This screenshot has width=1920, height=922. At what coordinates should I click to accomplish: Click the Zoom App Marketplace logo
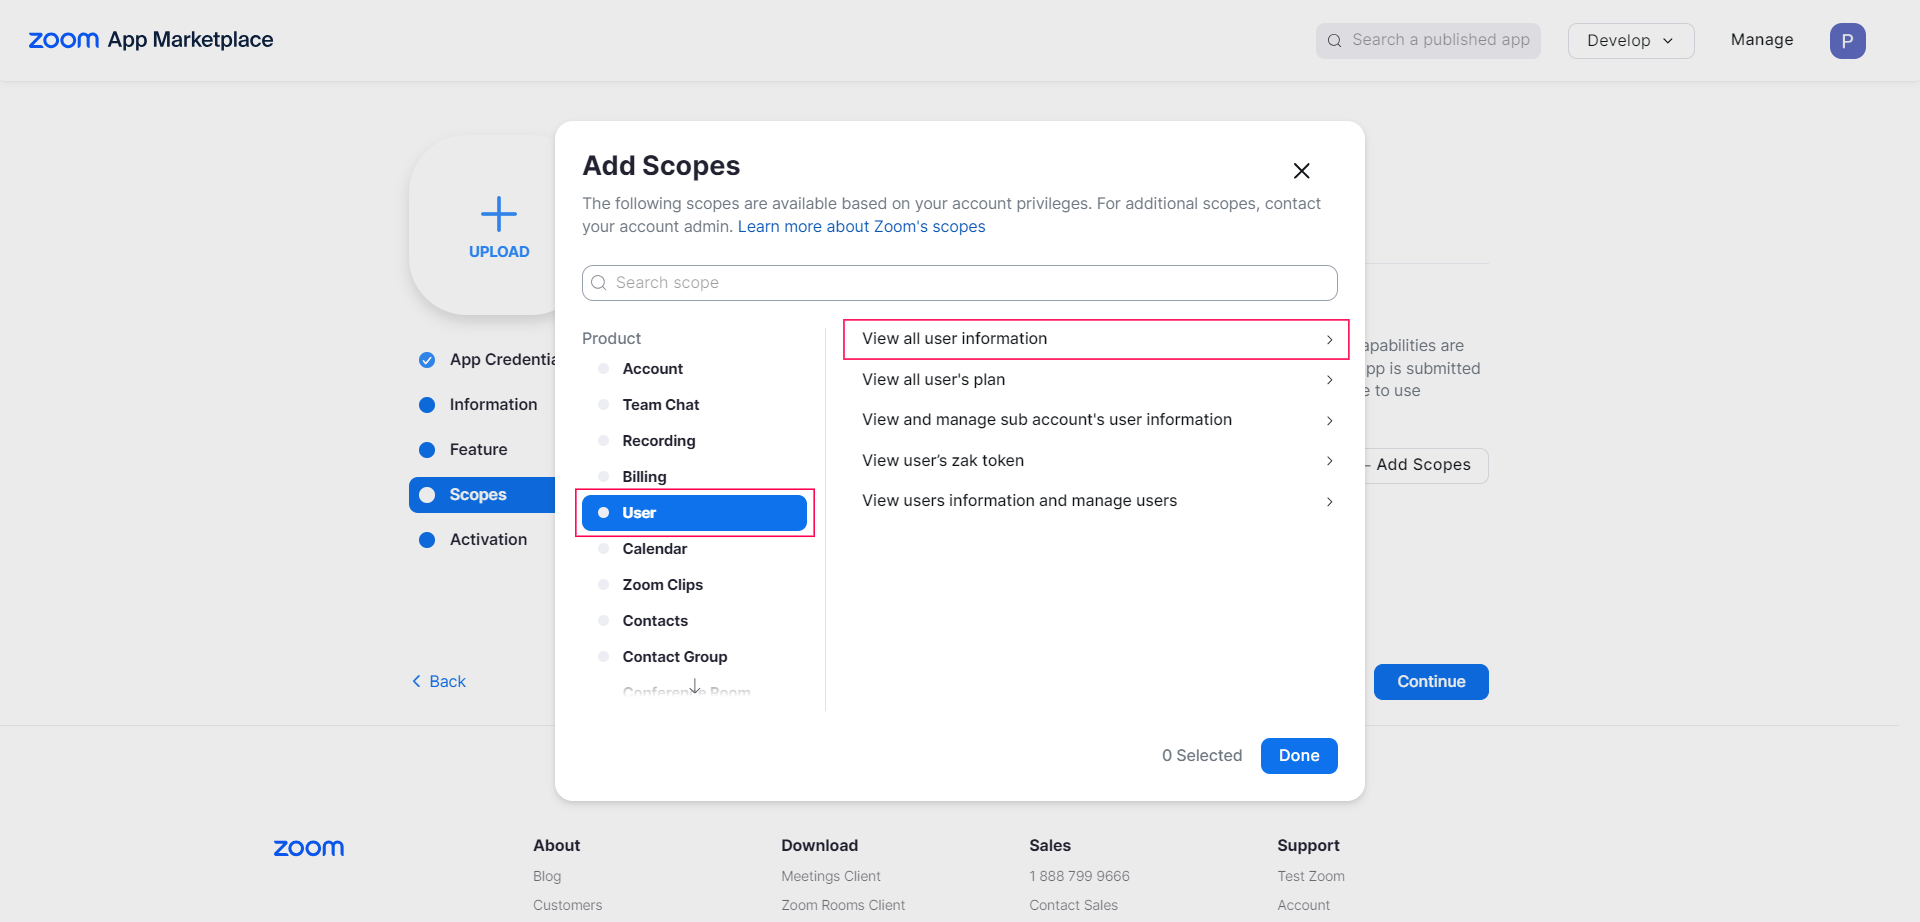151,40
